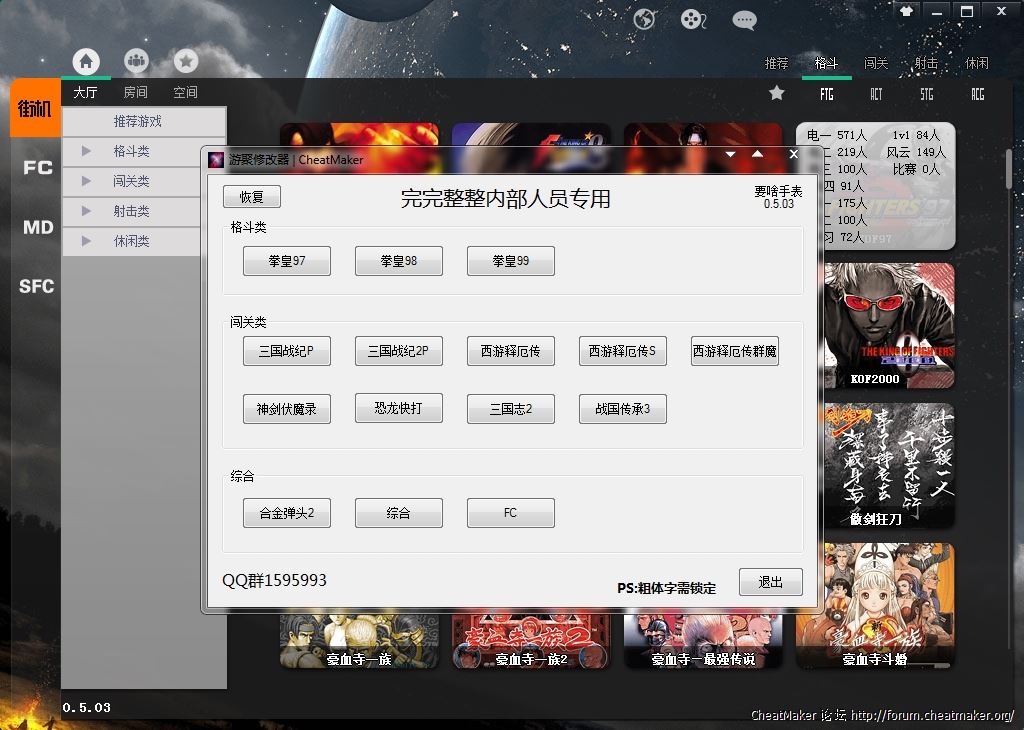Image resolution: width=1024 pixels, height=730 pixels.
Task: Click the 退出 exit button
Action: [770, 582]
